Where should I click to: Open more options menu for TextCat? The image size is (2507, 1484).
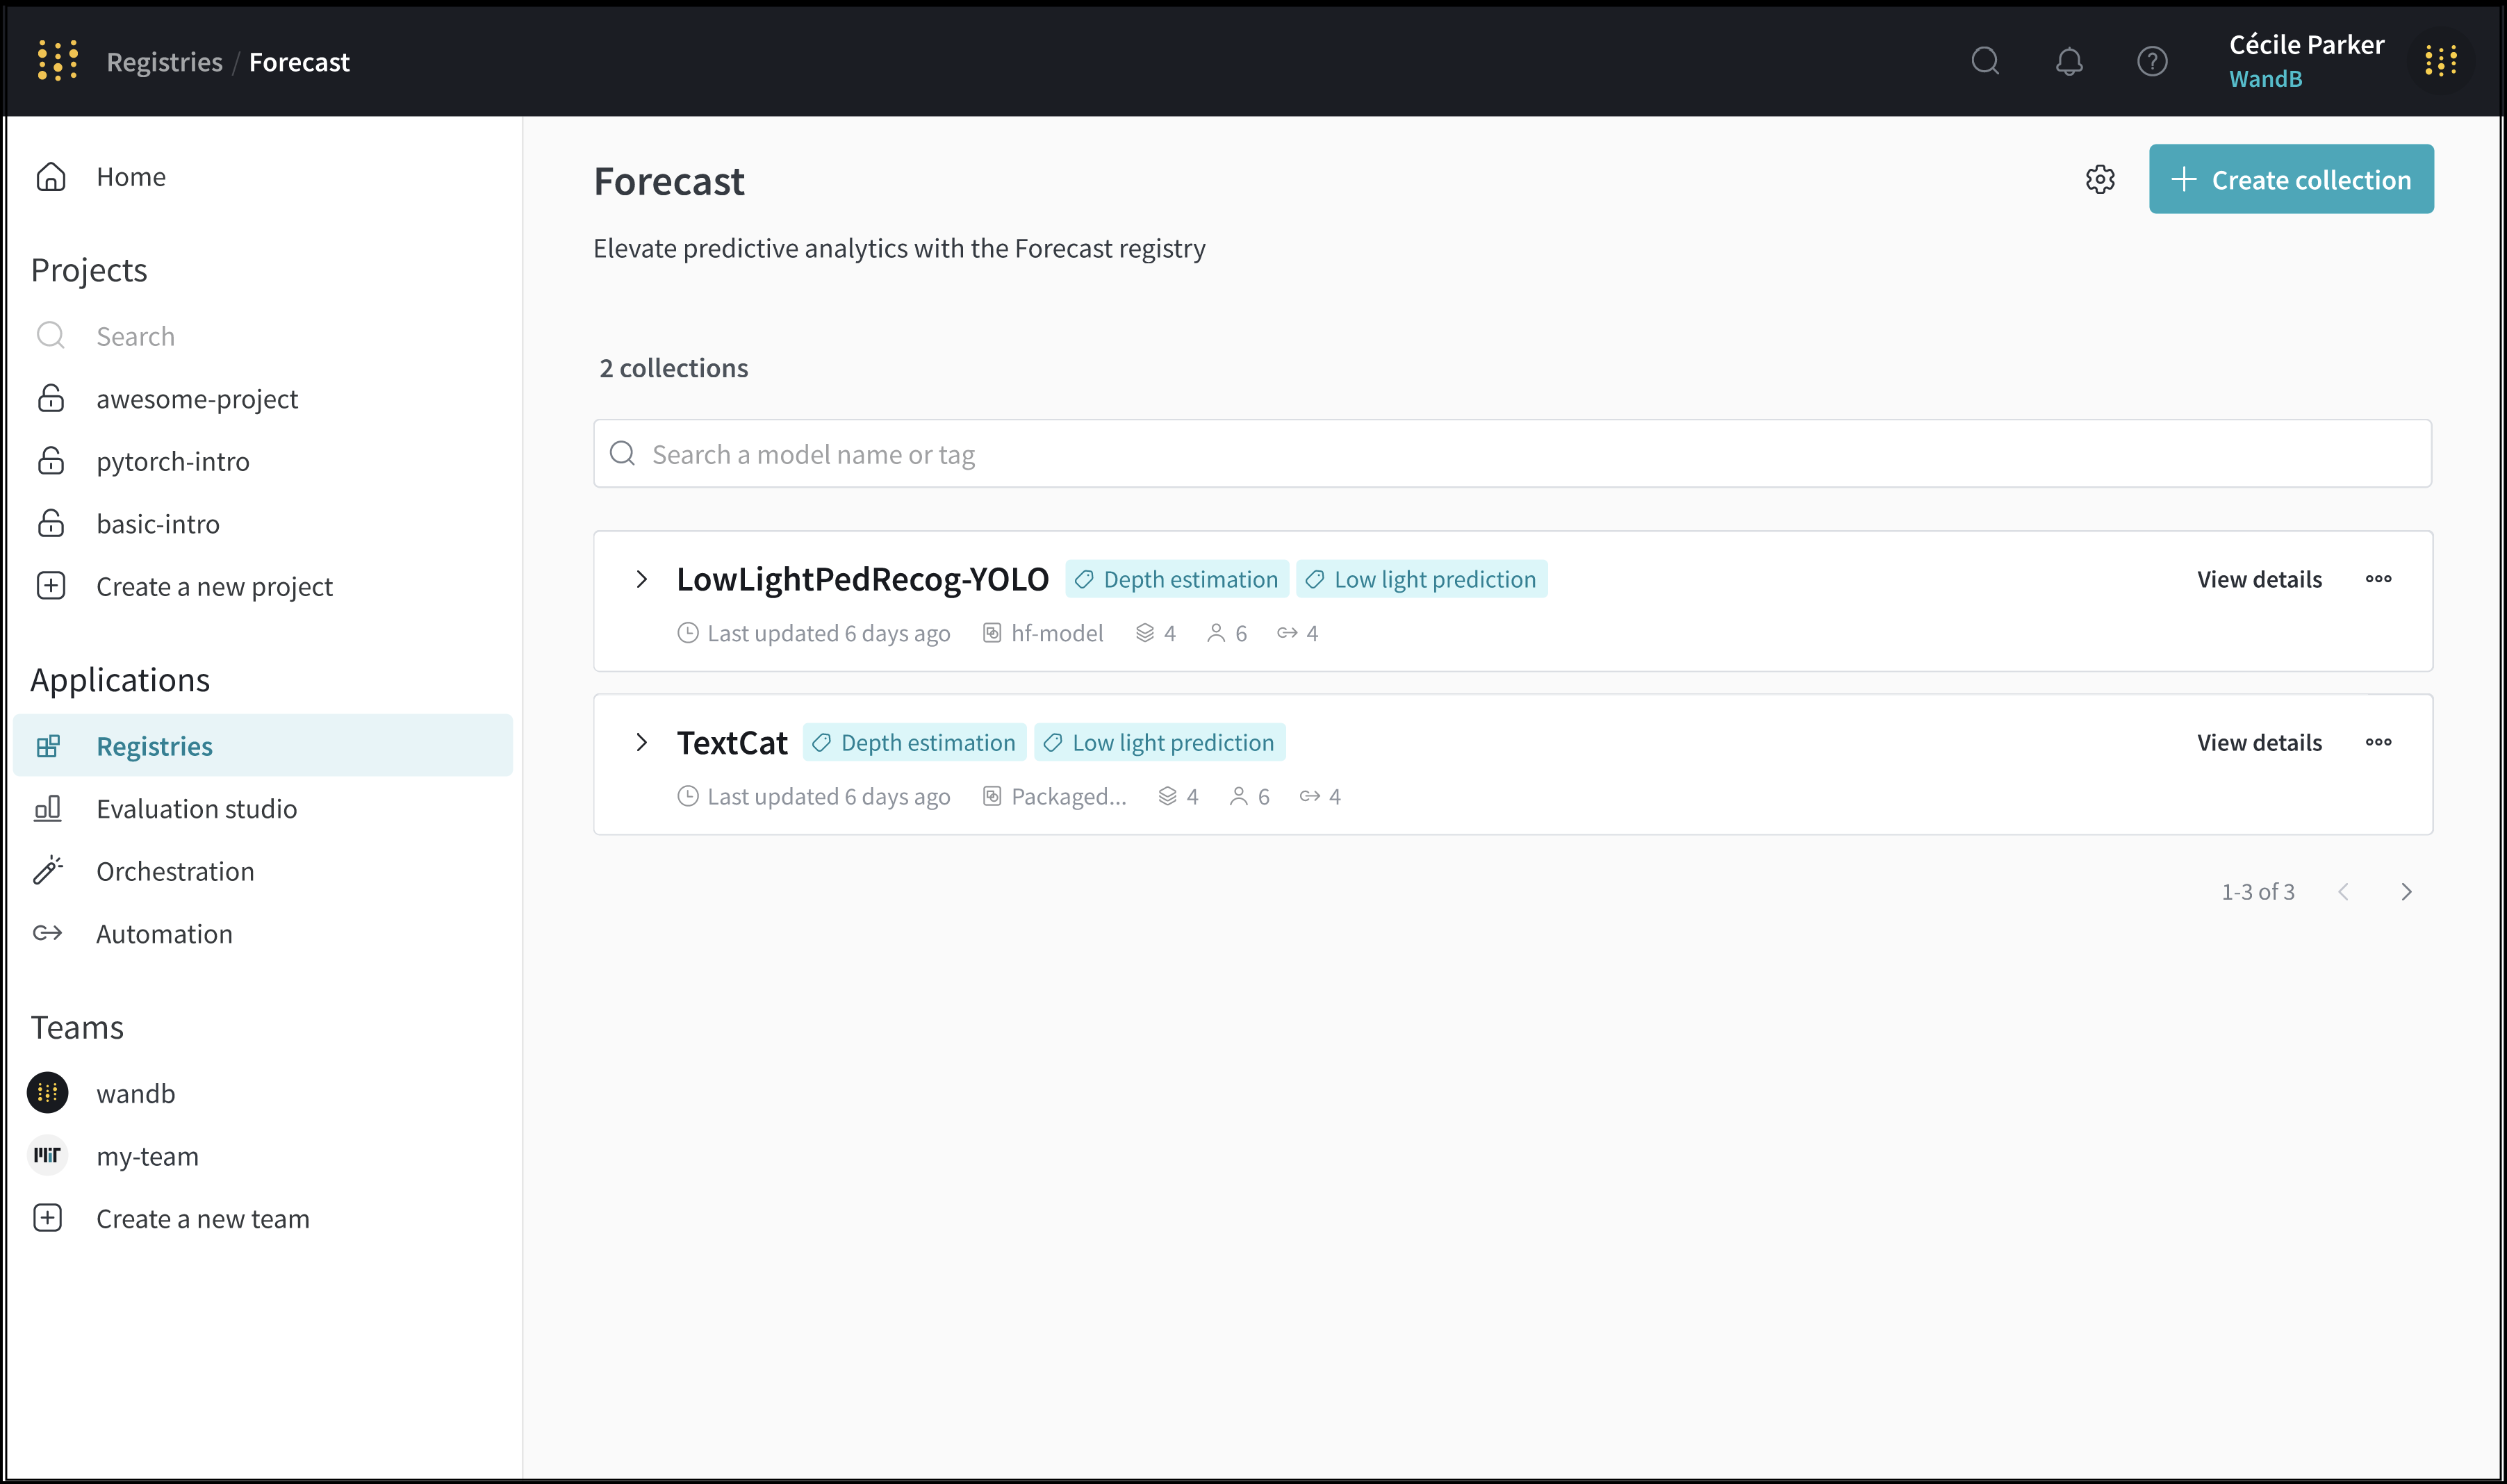(x=2378, y=742)
